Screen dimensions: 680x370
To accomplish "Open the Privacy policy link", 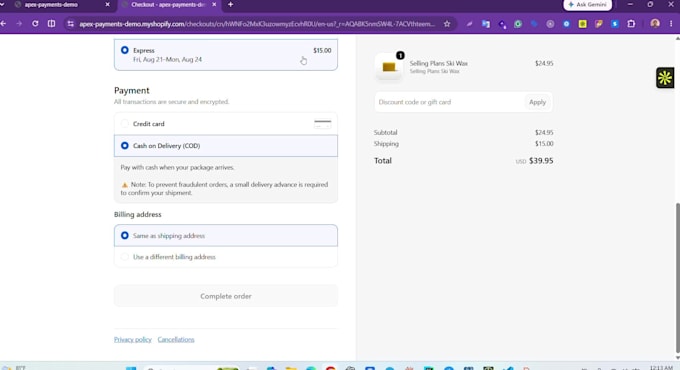I will 133,339.
